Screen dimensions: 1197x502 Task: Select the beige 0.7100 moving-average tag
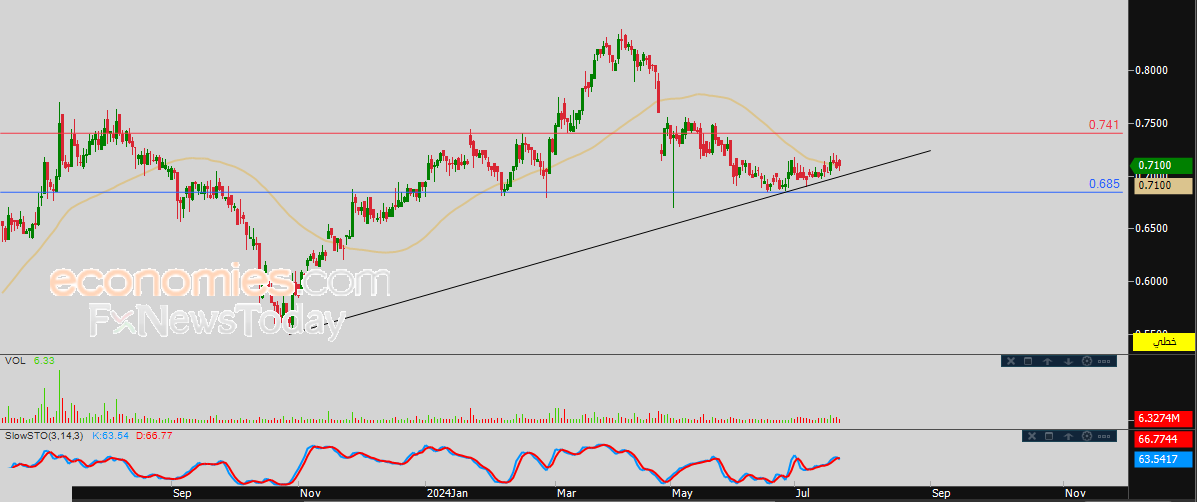tap(1164, 185)
